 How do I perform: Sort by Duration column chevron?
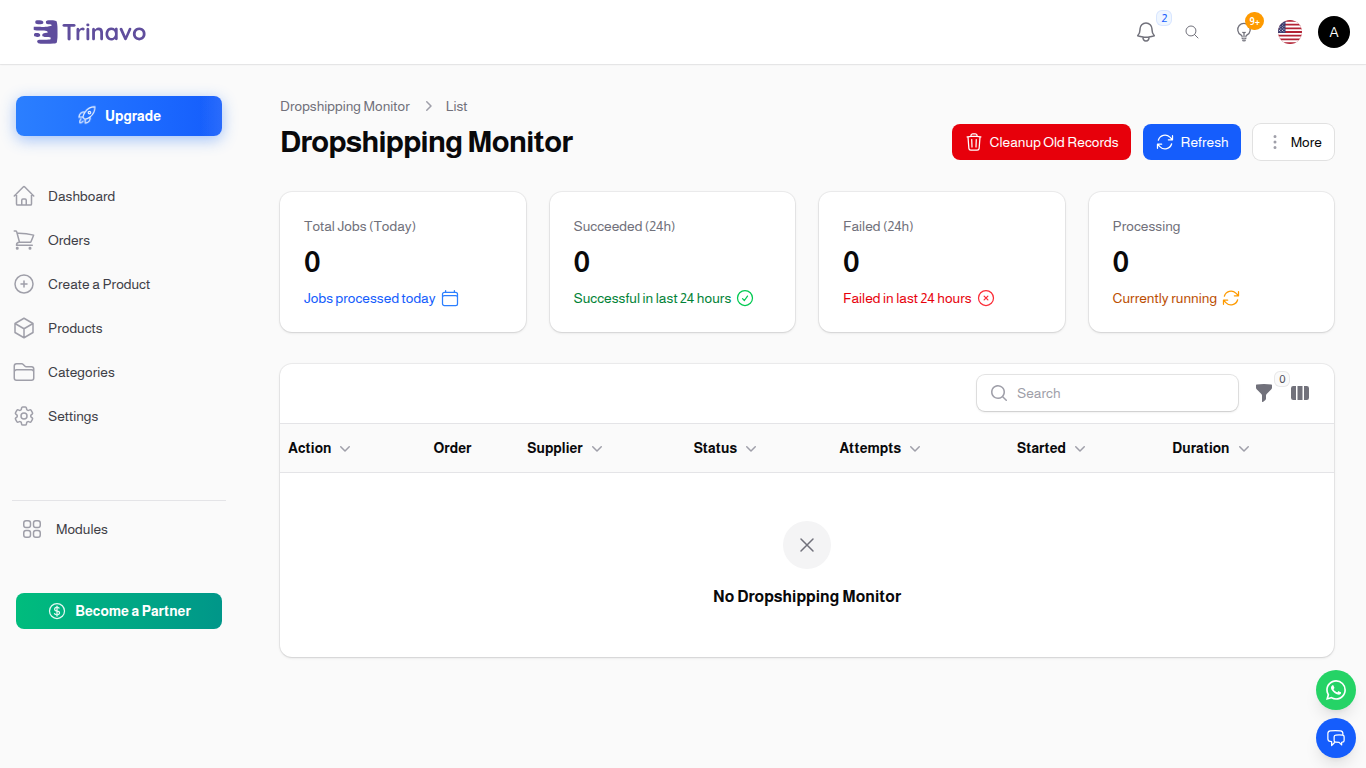tap(1244, 448)
